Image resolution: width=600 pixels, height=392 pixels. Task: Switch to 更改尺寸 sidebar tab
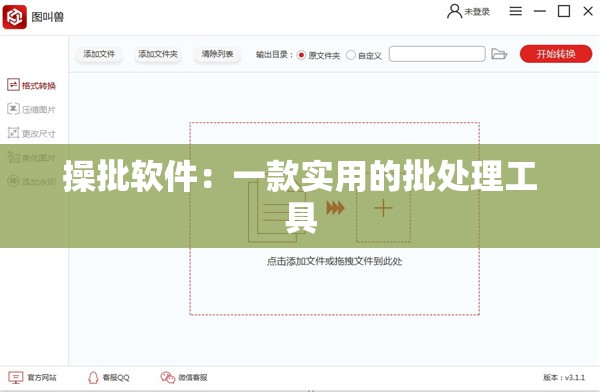tap(31, 133)
